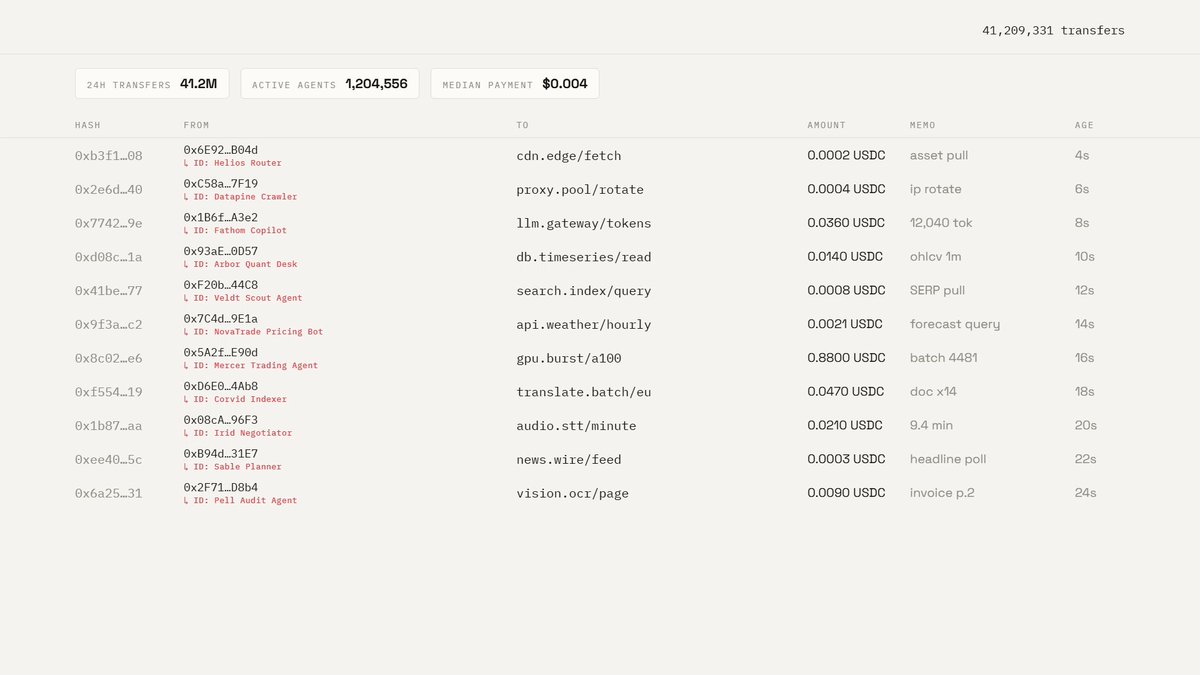Open transaction hash 0x1b87…aa
Screen dimensions: 1200x675
click(108, 426)
